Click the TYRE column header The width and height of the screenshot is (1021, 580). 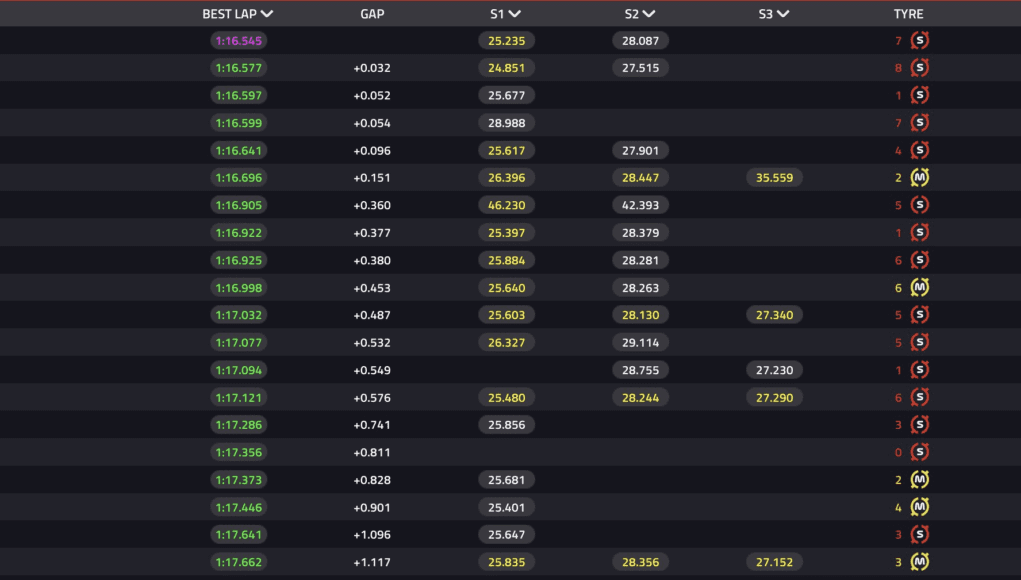908,14
